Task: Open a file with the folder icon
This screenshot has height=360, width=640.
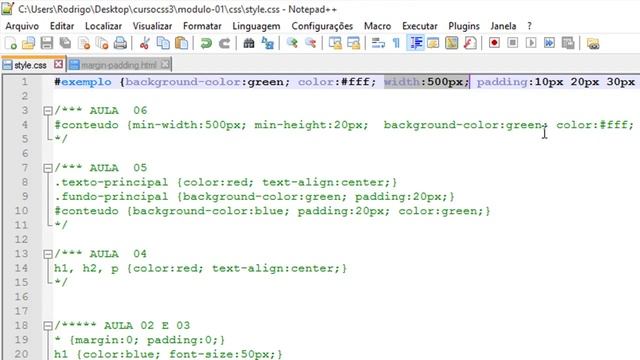Action: click(29, 43)
